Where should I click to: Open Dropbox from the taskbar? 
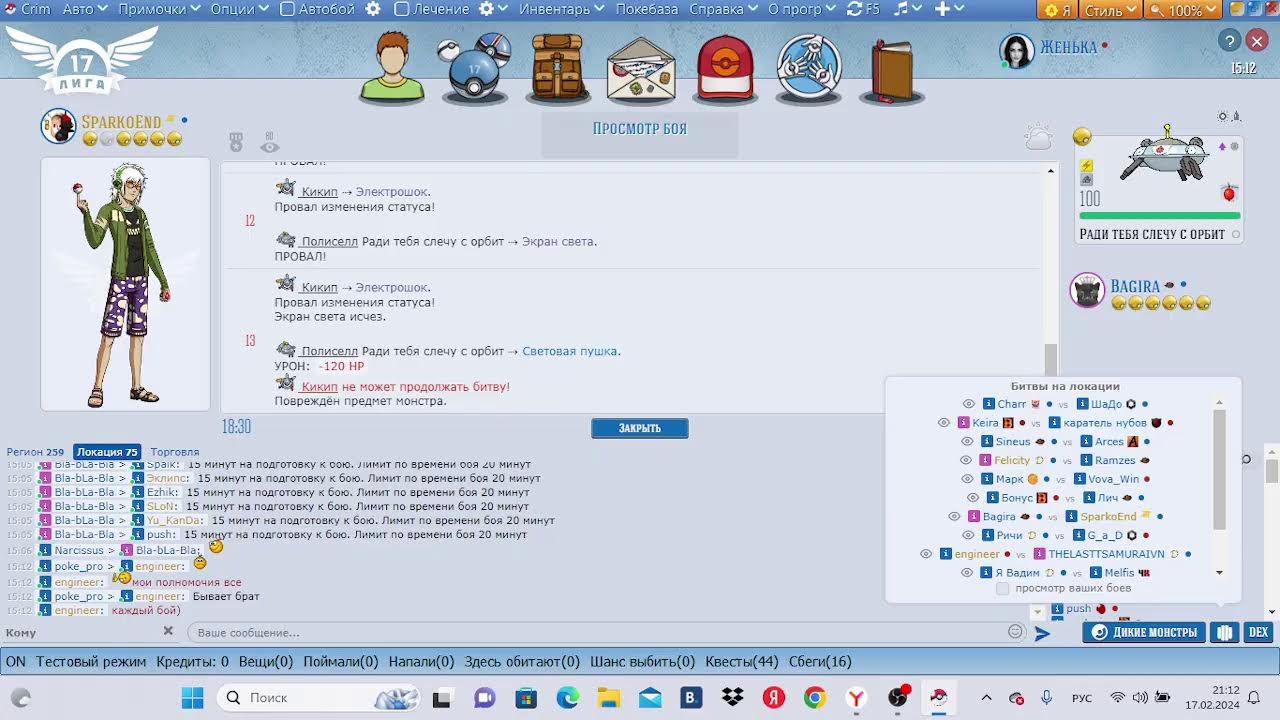tap(732, 697)
